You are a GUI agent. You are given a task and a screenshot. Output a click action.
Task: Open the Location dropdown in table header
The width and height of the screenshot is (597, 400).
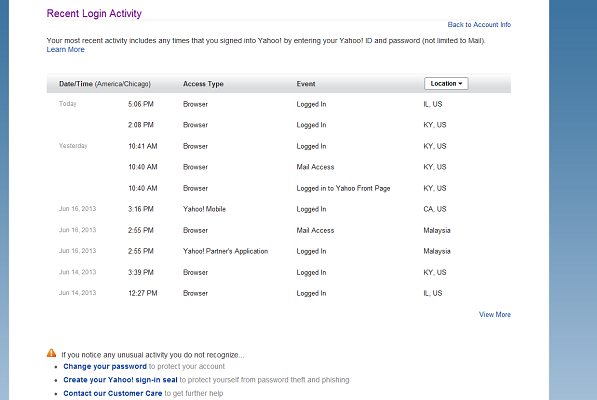[x=446, y=84]
